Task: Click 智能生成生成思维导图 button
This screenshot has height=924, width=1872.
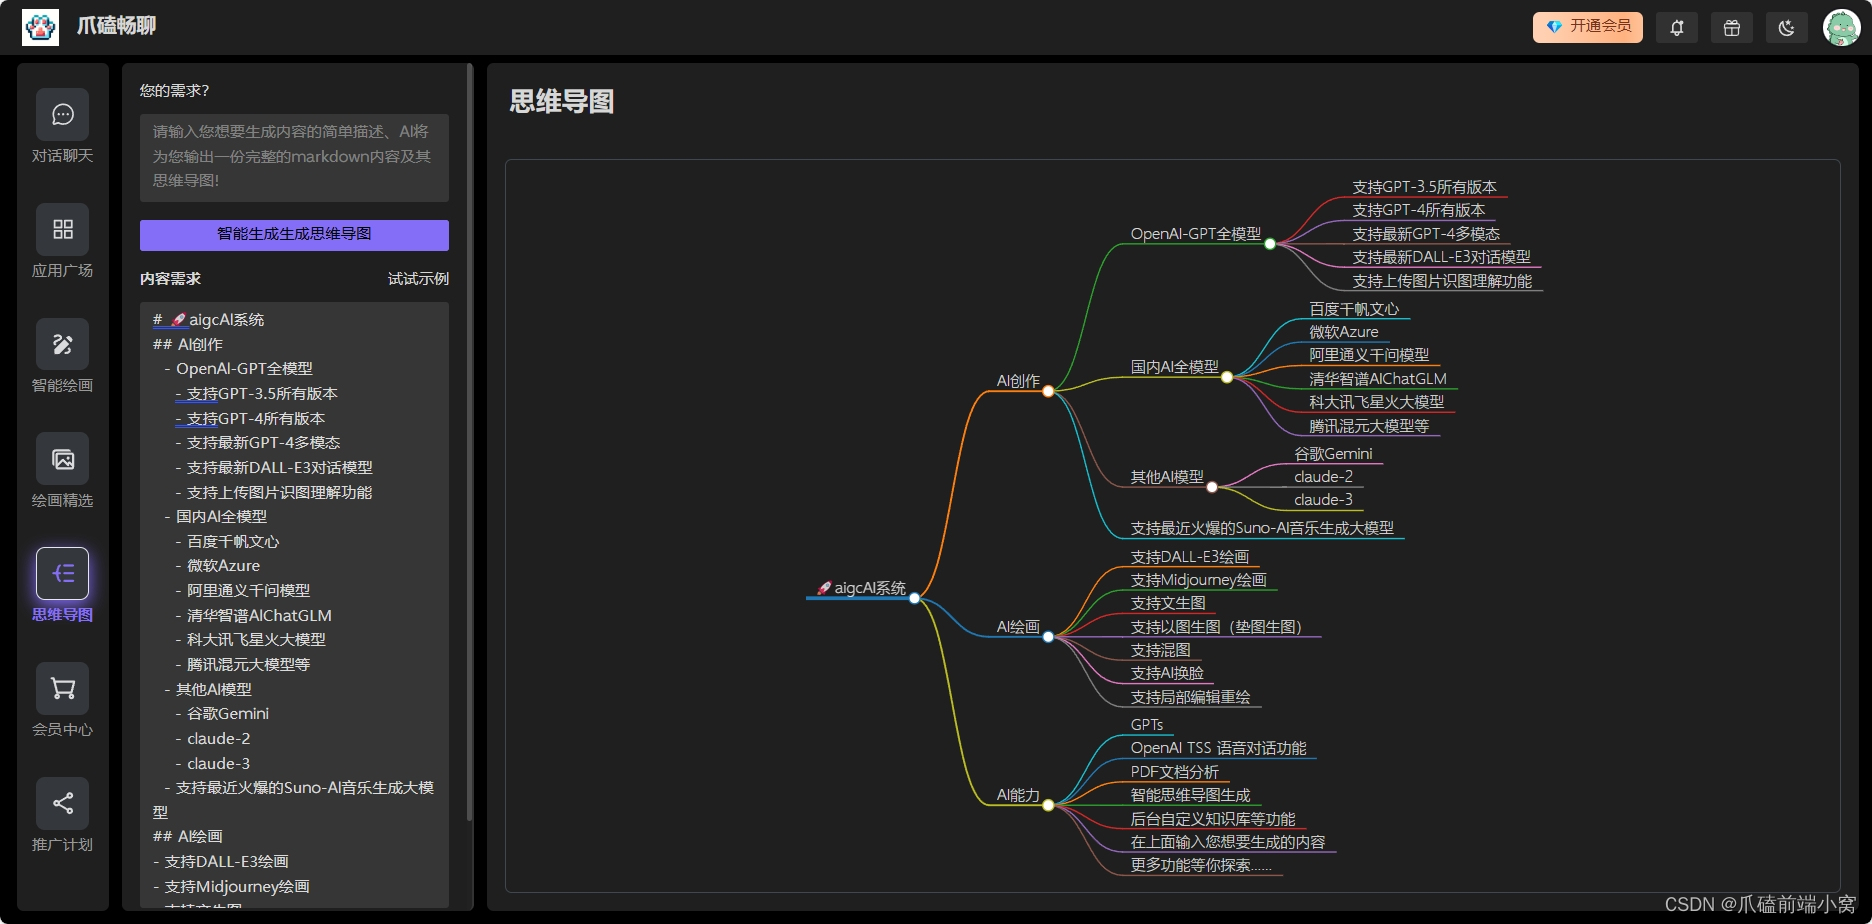Action: coord(294,234)
